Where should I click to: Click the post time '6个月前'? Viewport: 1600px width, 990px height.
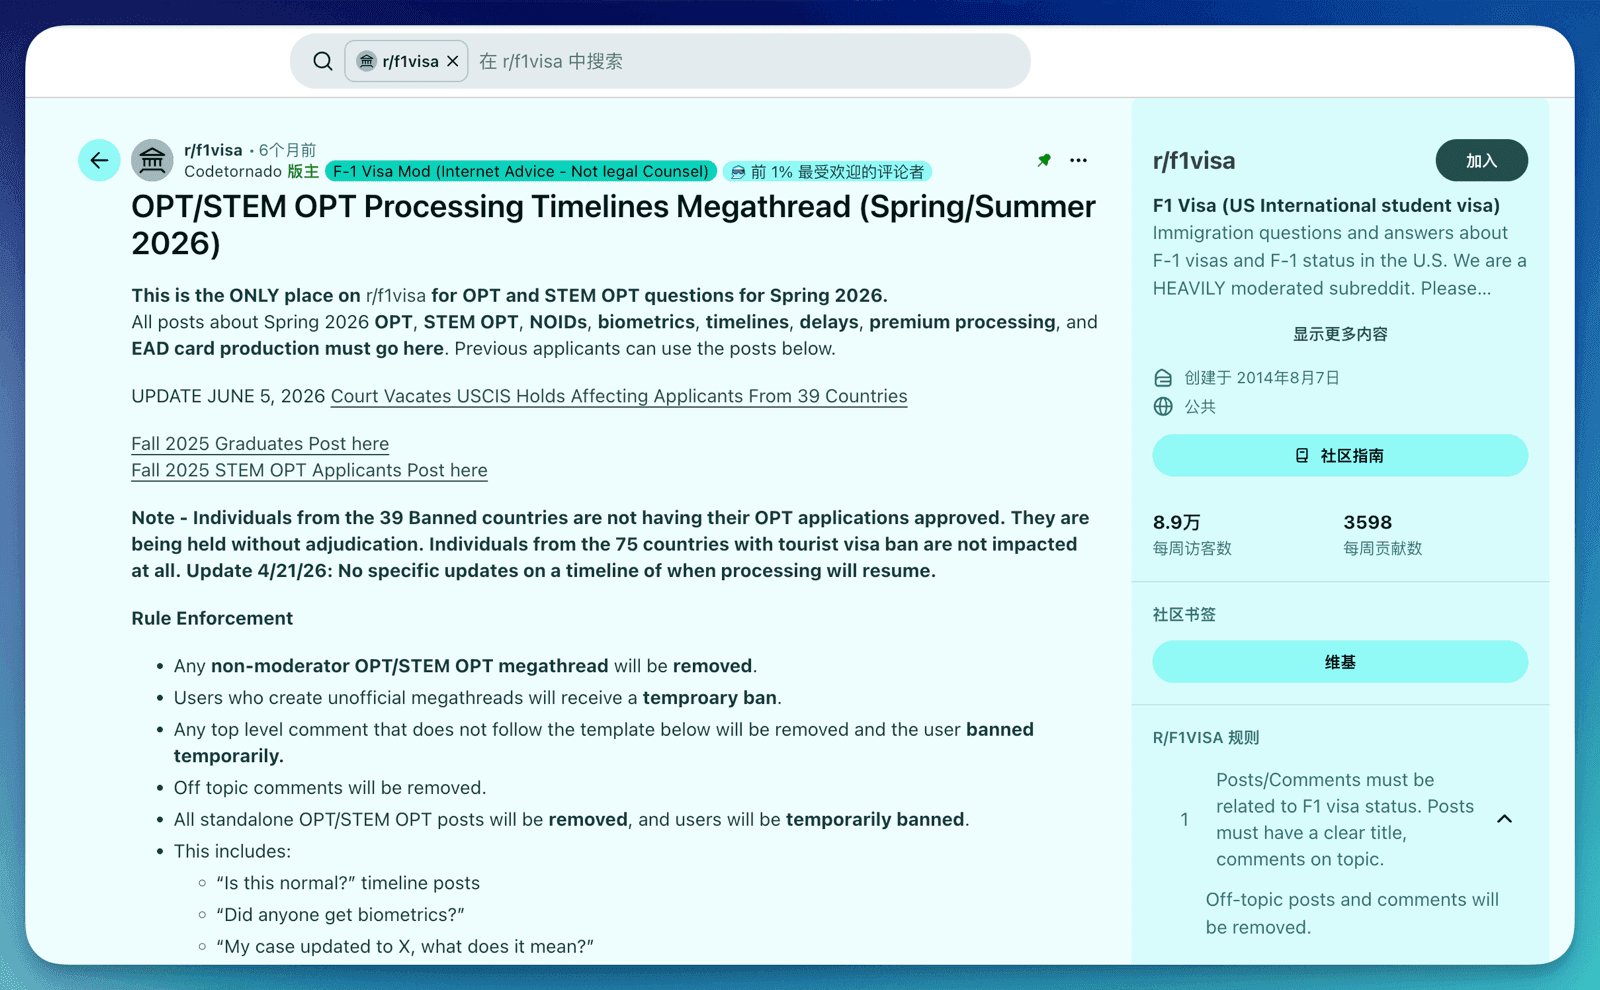287,150
